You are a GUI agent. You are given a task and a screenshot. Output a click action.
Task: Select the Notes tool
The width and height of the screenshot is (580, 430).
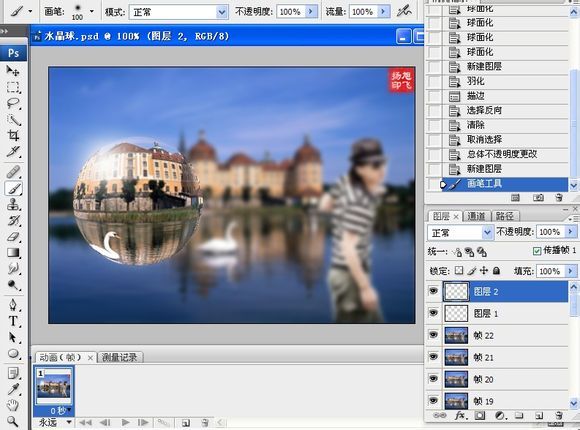pos(13,373)
